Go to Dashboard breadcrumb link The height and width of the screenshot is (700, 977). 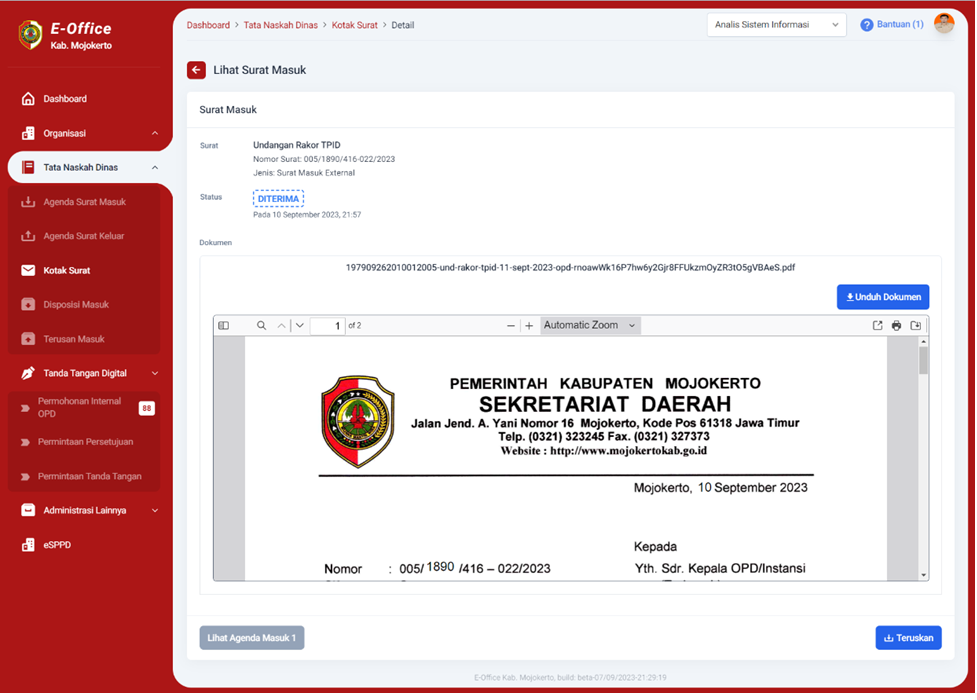208,25
